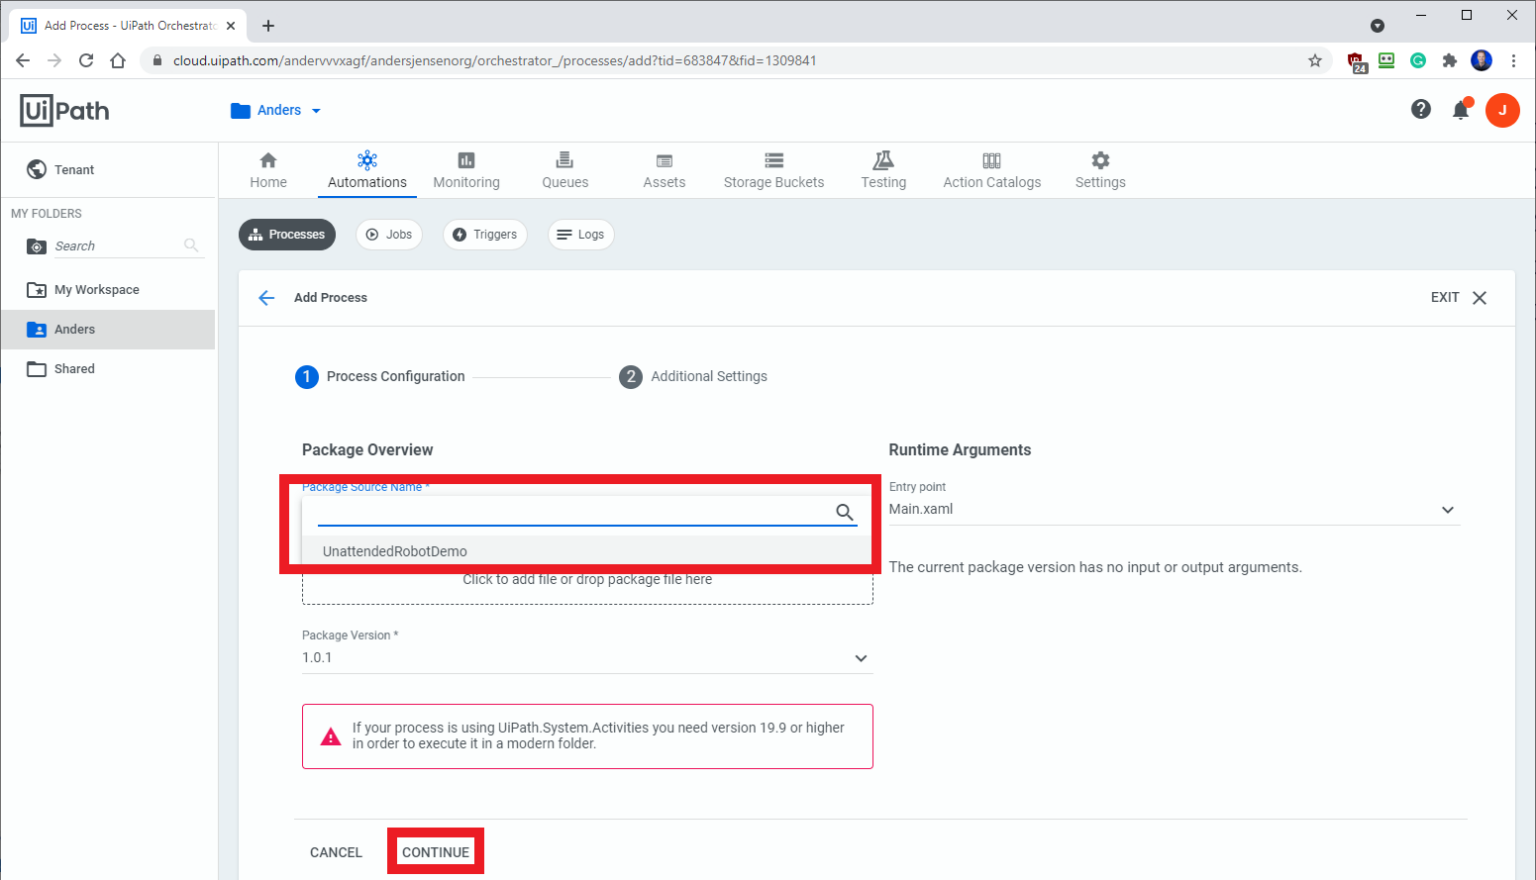
Task: Expand the Anders folder selector chevron
Action: pos(317,110)
